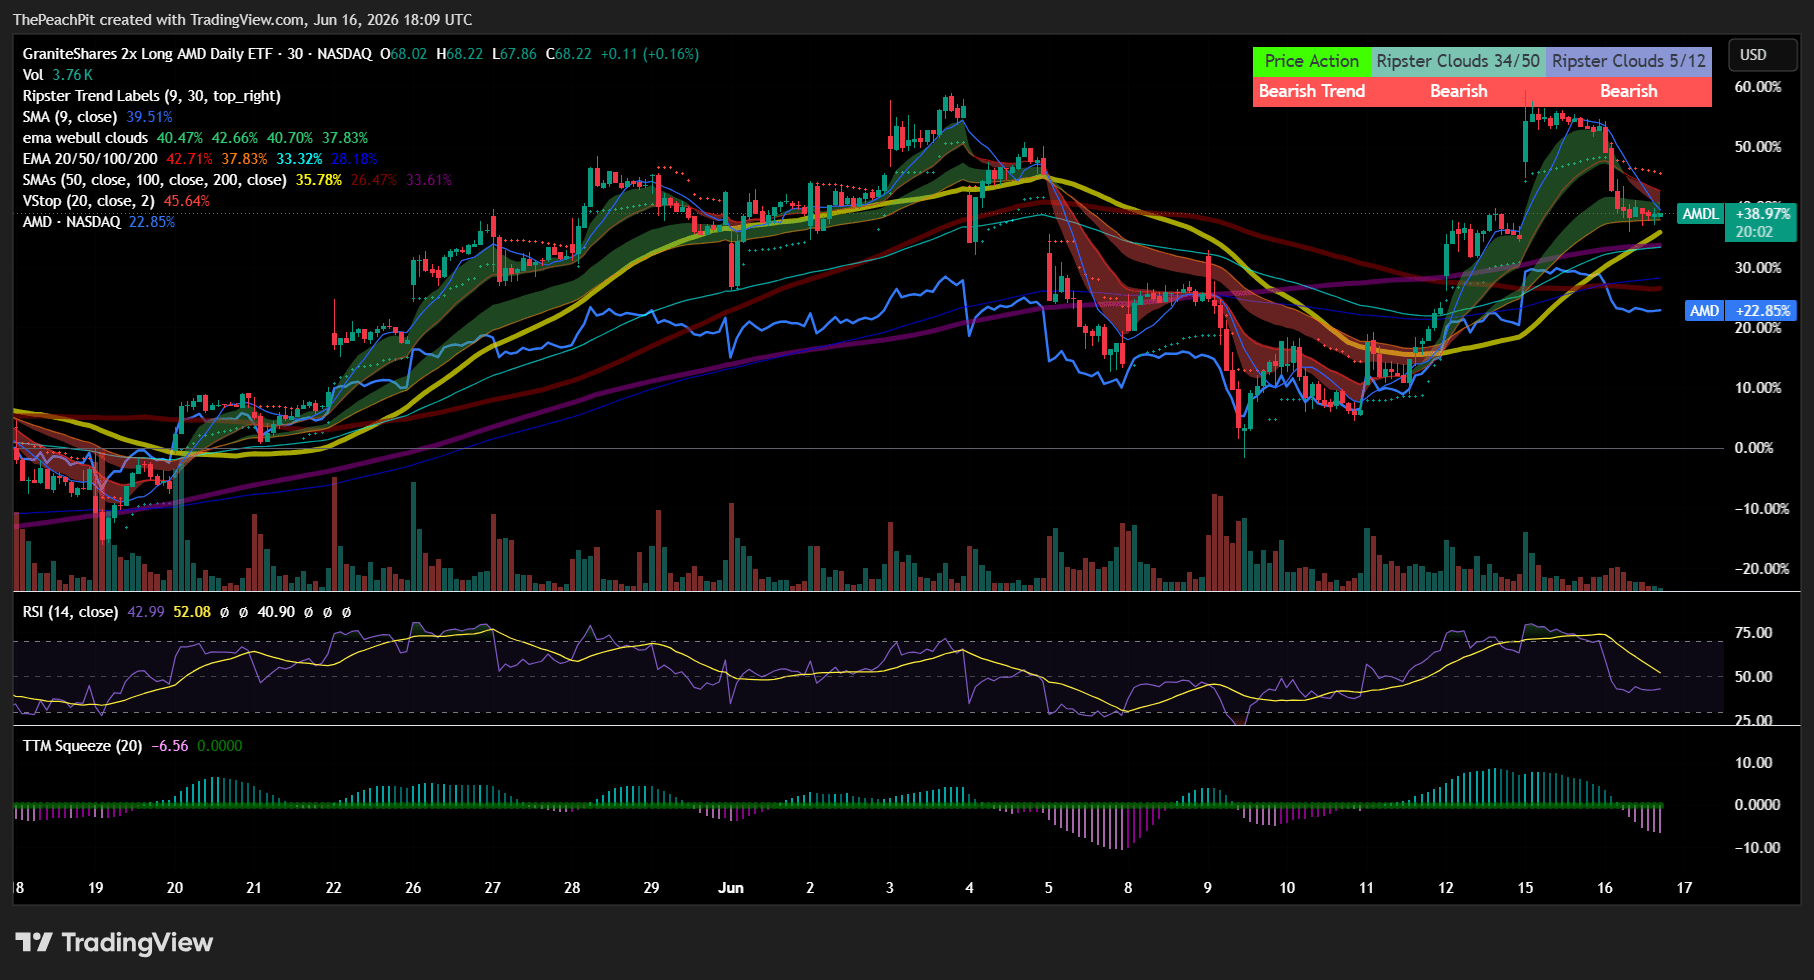Viewport: 1814px width, 980px height.
Task: Click 10.00% on the price axis
Action: (1758, 388)
